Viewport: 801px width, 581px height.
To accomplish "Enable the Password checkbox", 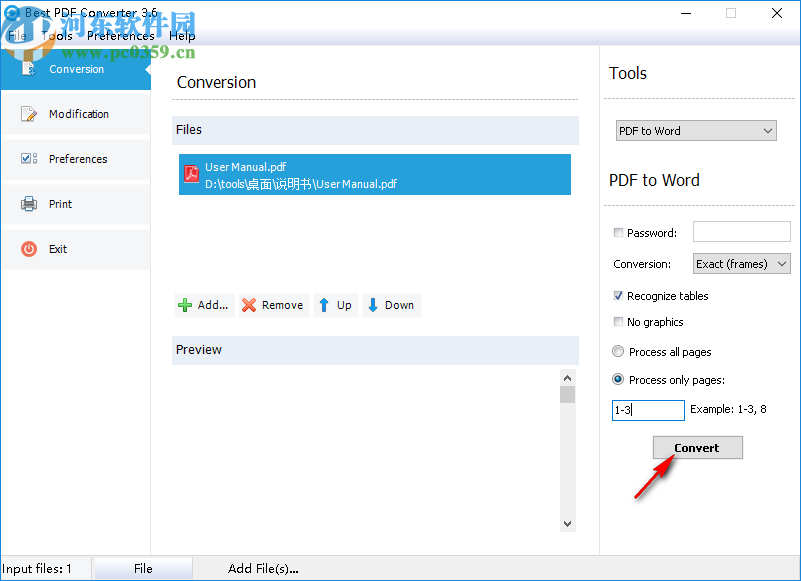I will click(x=617, y=232).
